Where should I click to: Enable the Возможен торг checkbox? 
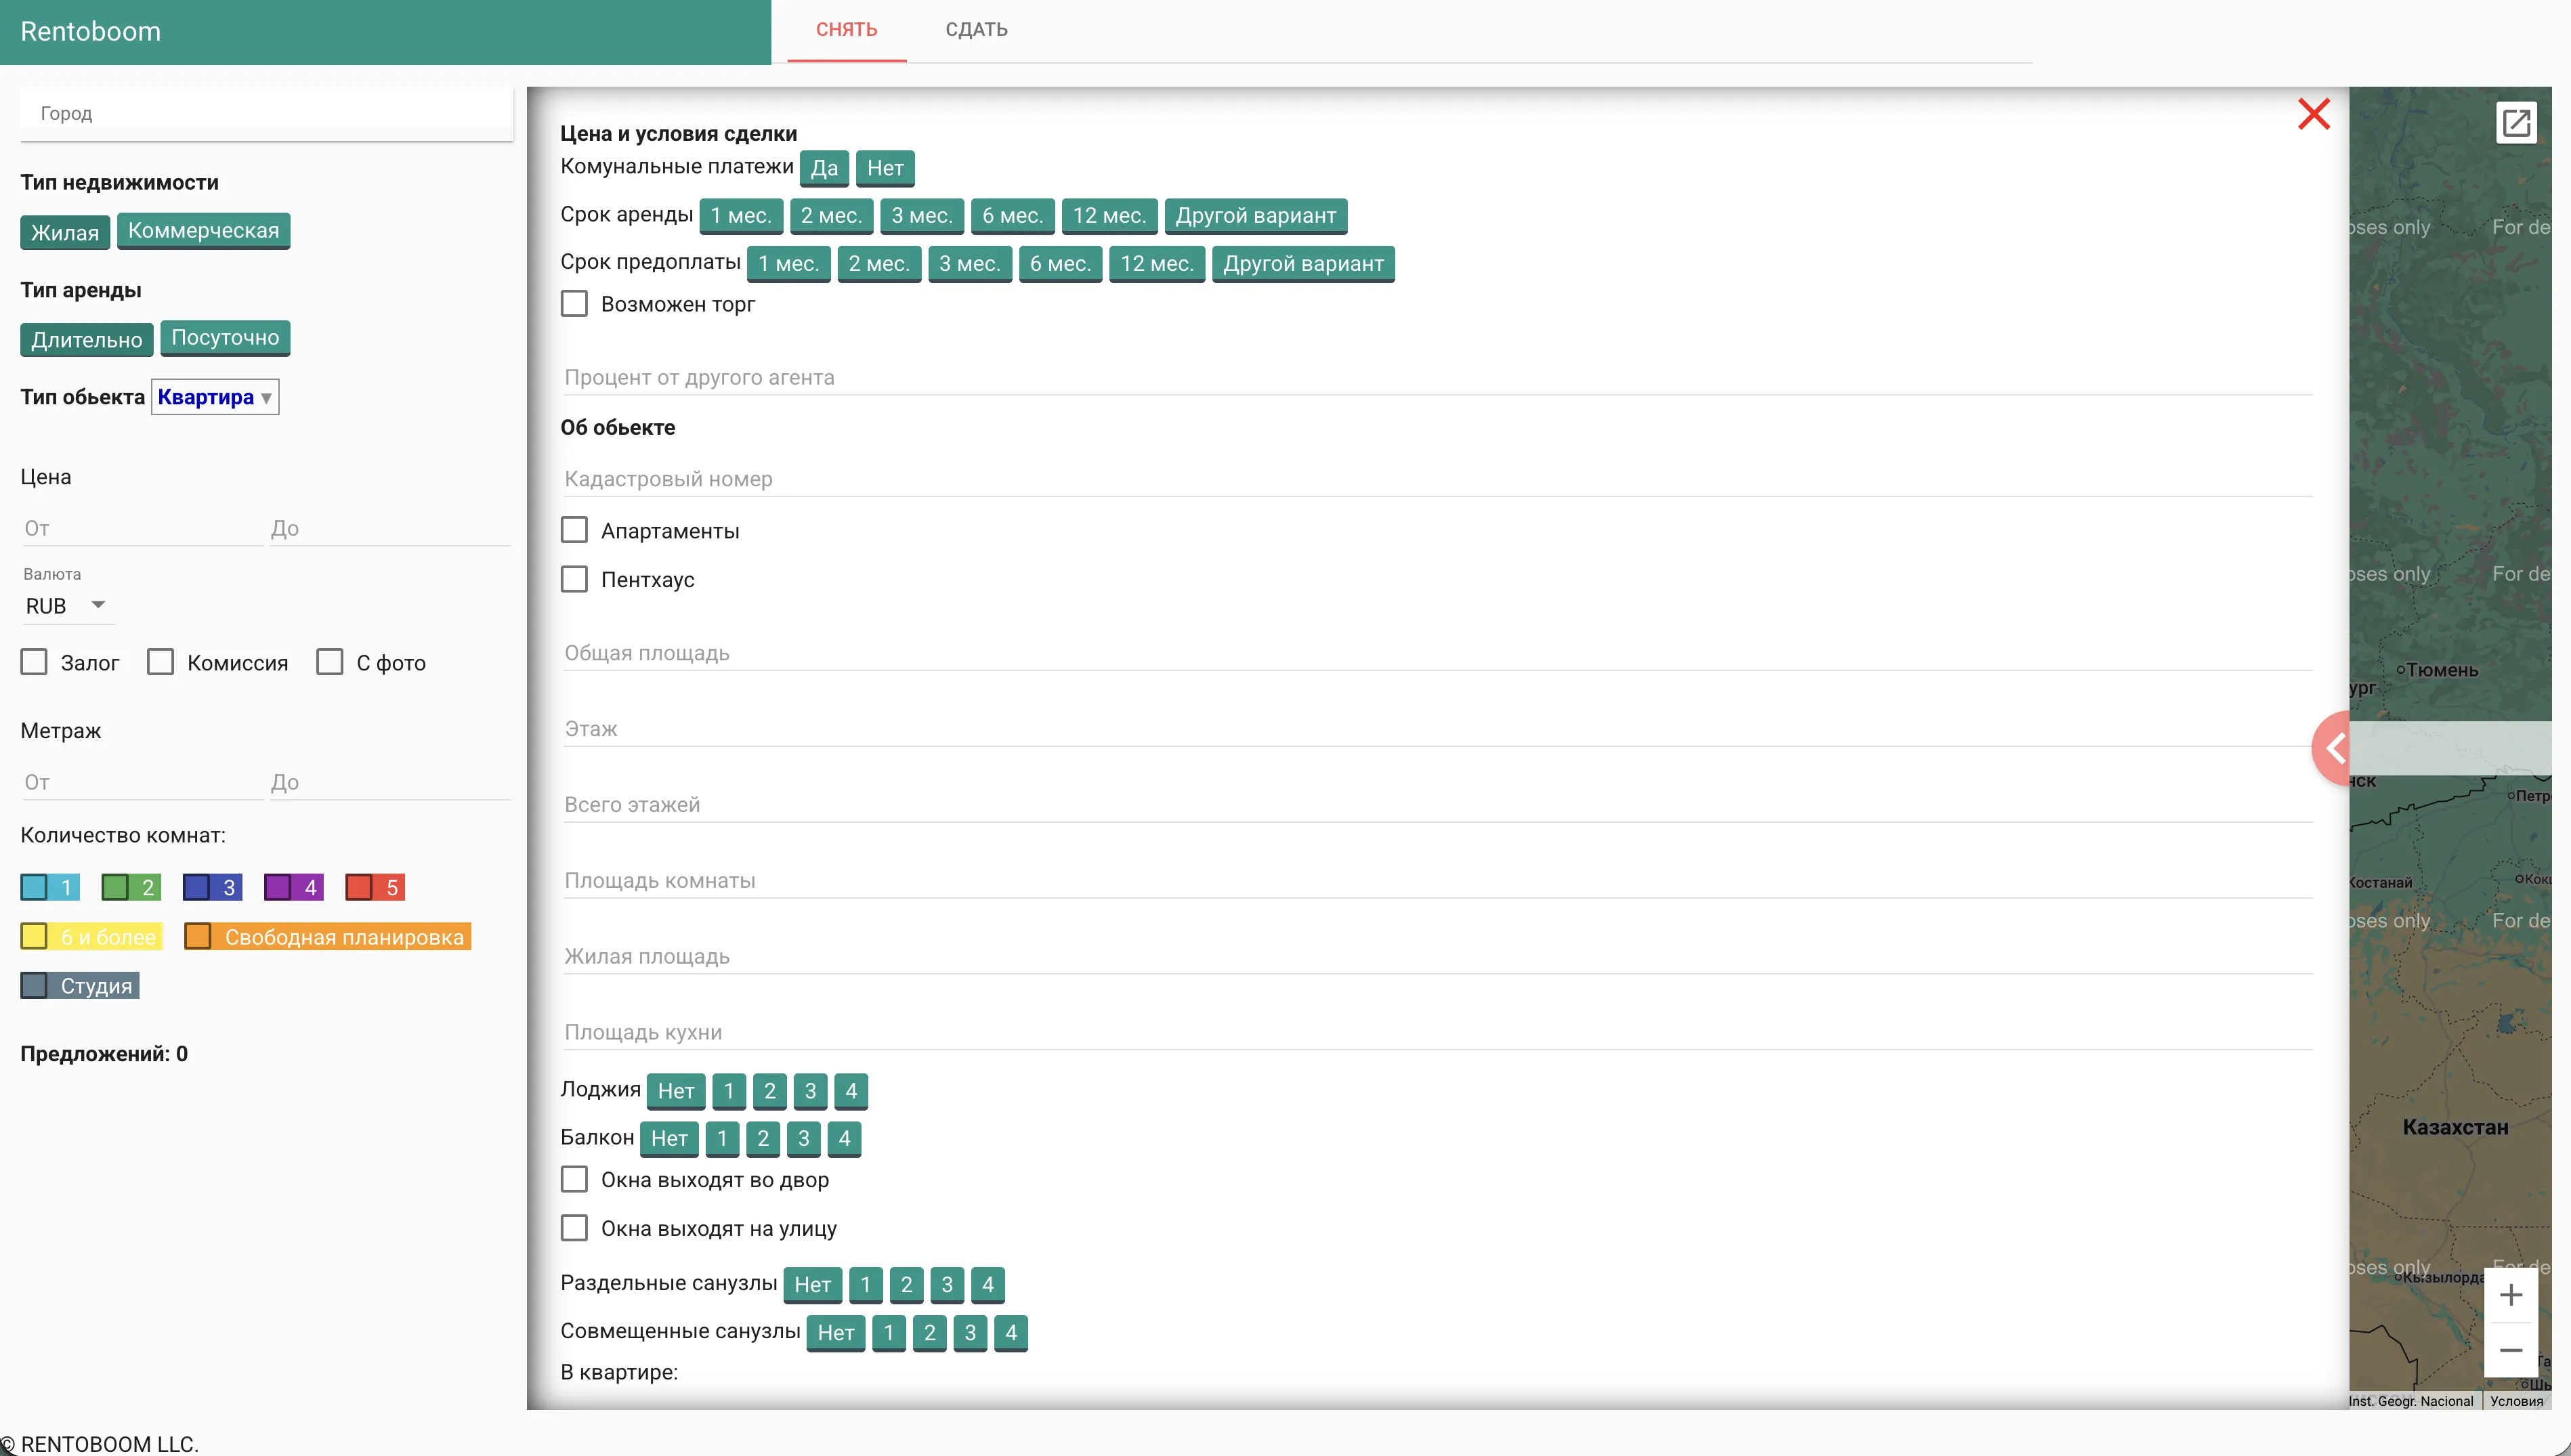click(574, 304)
